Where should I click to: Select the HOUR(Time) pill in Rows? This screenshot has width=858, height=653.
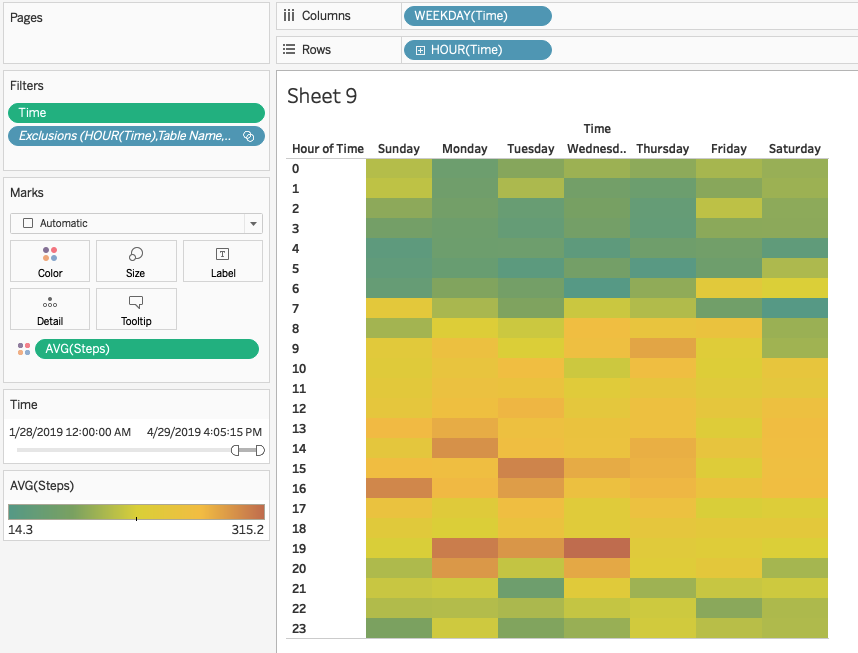(478, 50)
